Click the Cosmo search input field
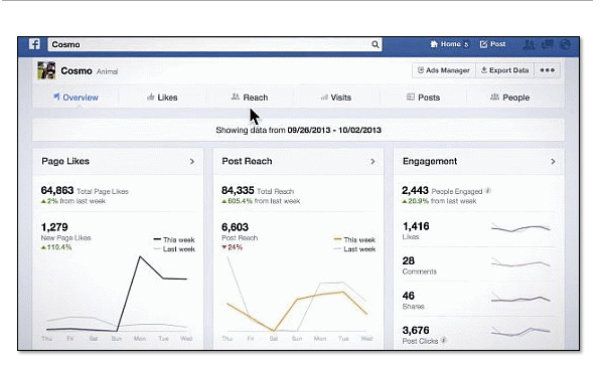Screen dimensions: 600x370 pyautogui.click(x=214, y=44)
